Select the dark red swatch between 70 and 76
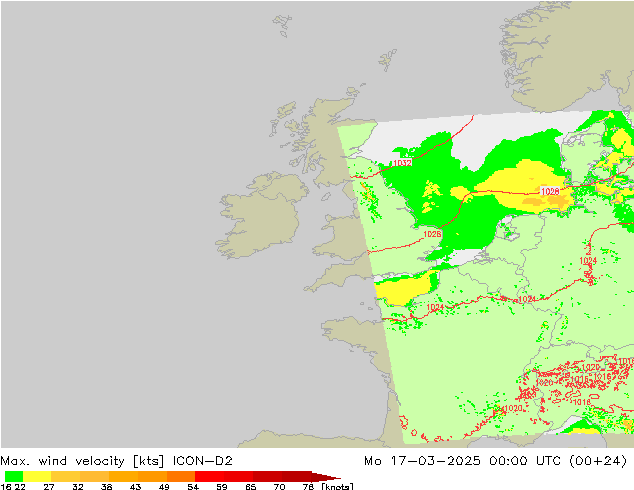Screen dimensions: 634x490 (x=296, y=476)
